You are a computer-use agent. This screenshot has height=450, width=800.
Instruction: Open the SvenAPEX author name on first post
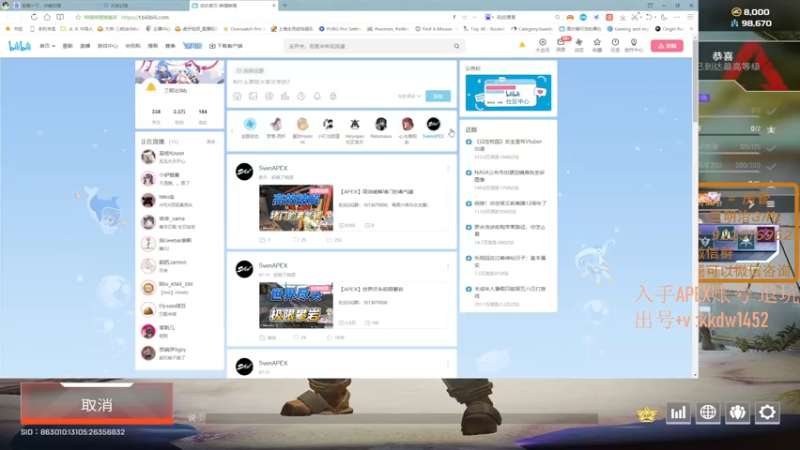273,168
